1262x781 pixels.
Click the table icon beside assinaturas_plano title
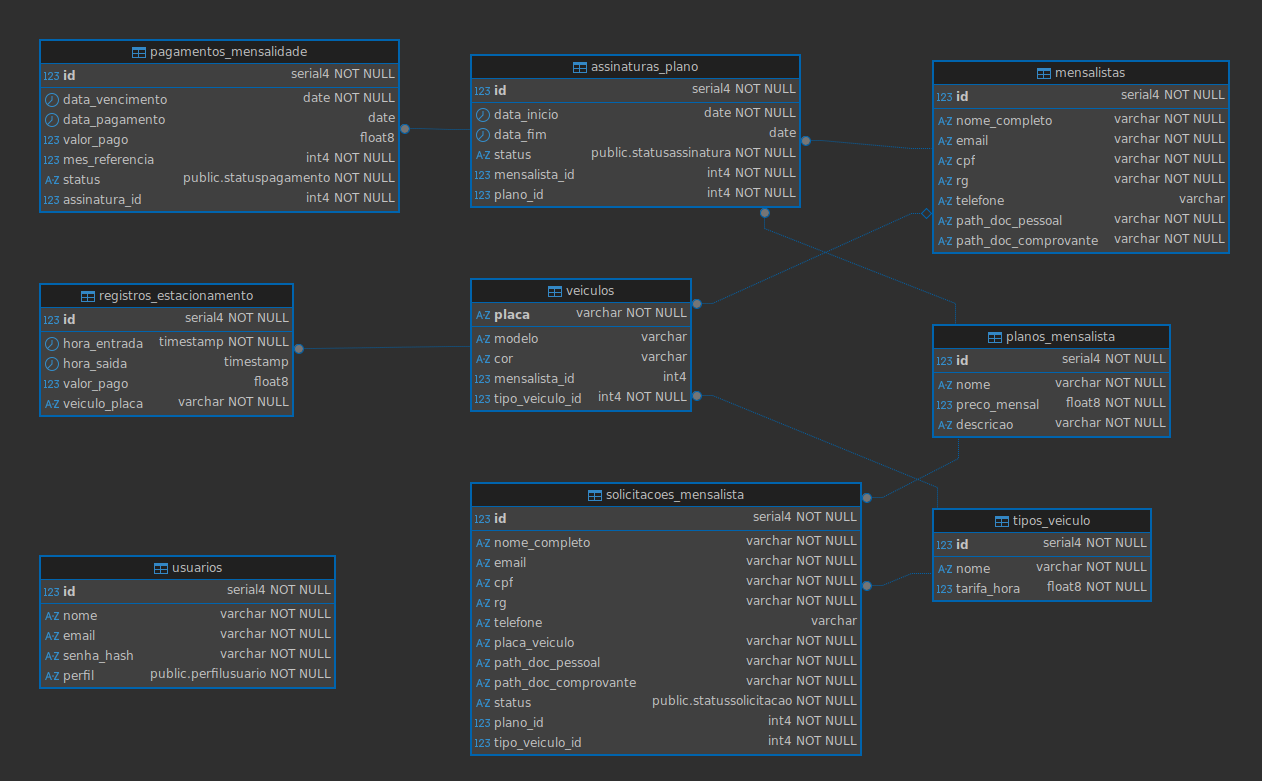pos(580,67)
